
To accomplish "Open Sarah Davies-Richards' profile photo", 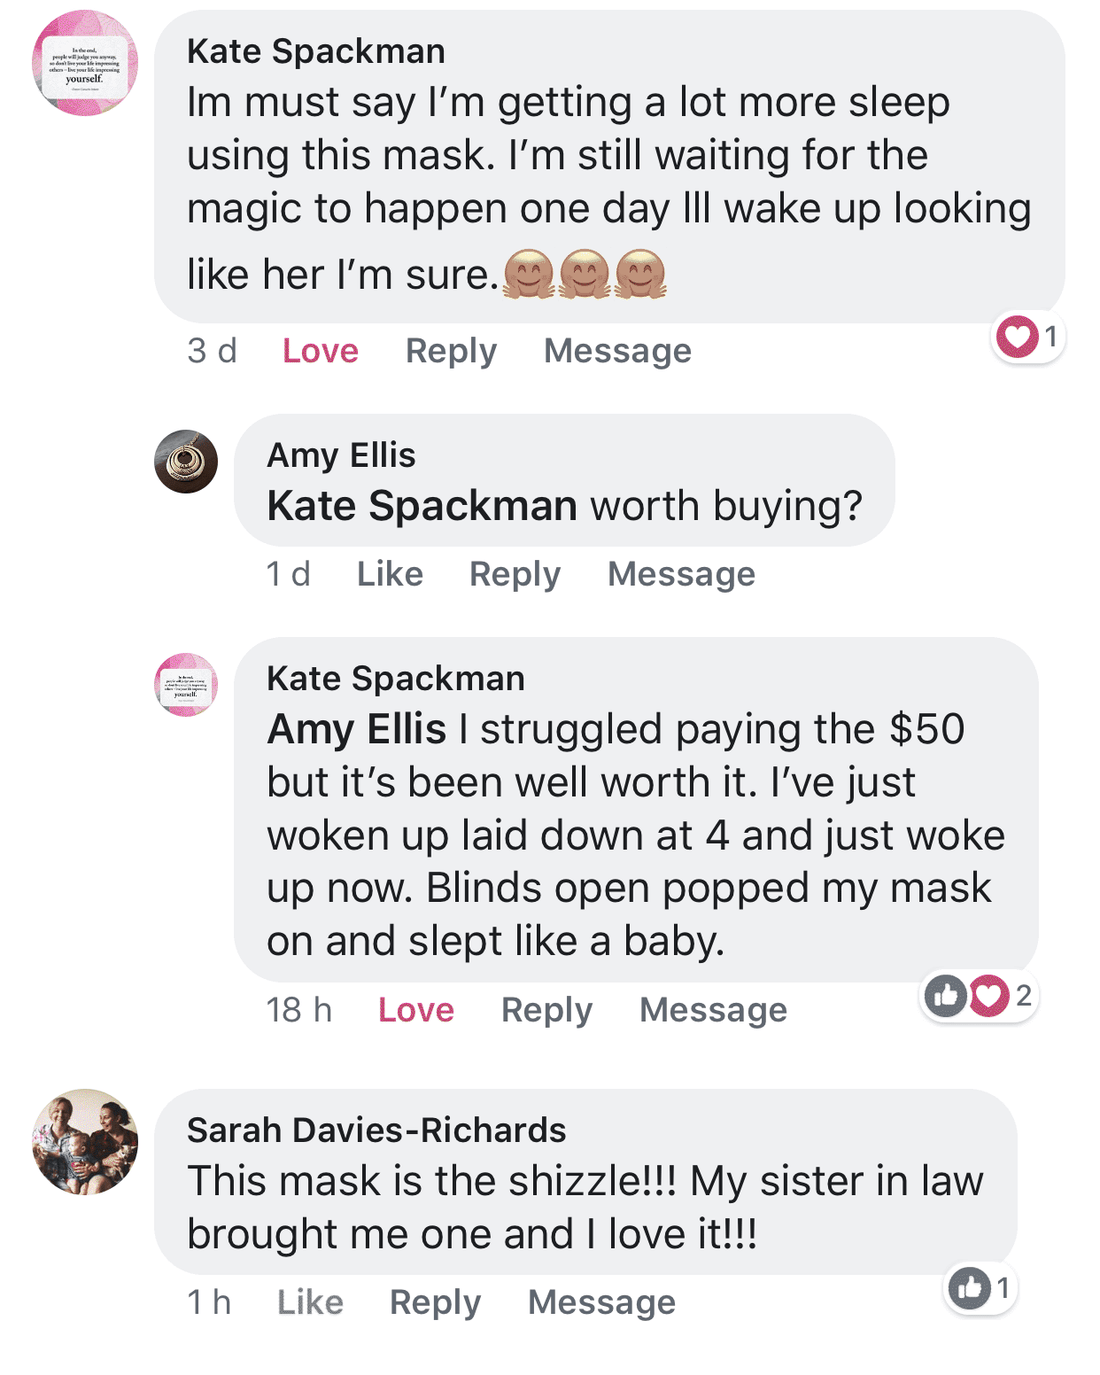I will click(x=85, y=1141).
